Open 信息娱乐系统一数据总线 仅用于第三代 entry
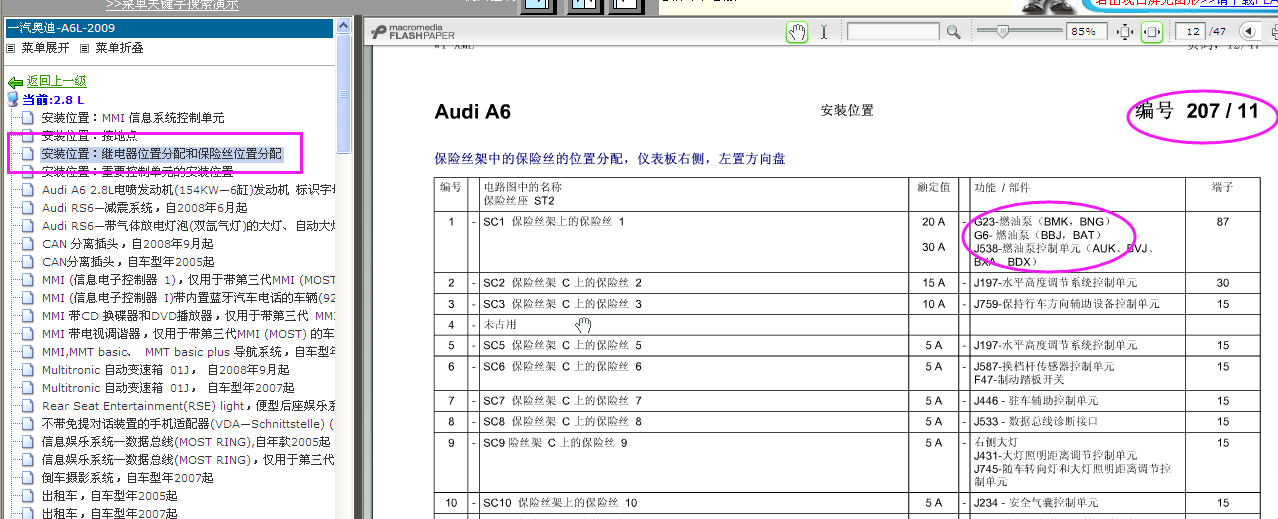The image size is (1278, 519). [188, 460]
